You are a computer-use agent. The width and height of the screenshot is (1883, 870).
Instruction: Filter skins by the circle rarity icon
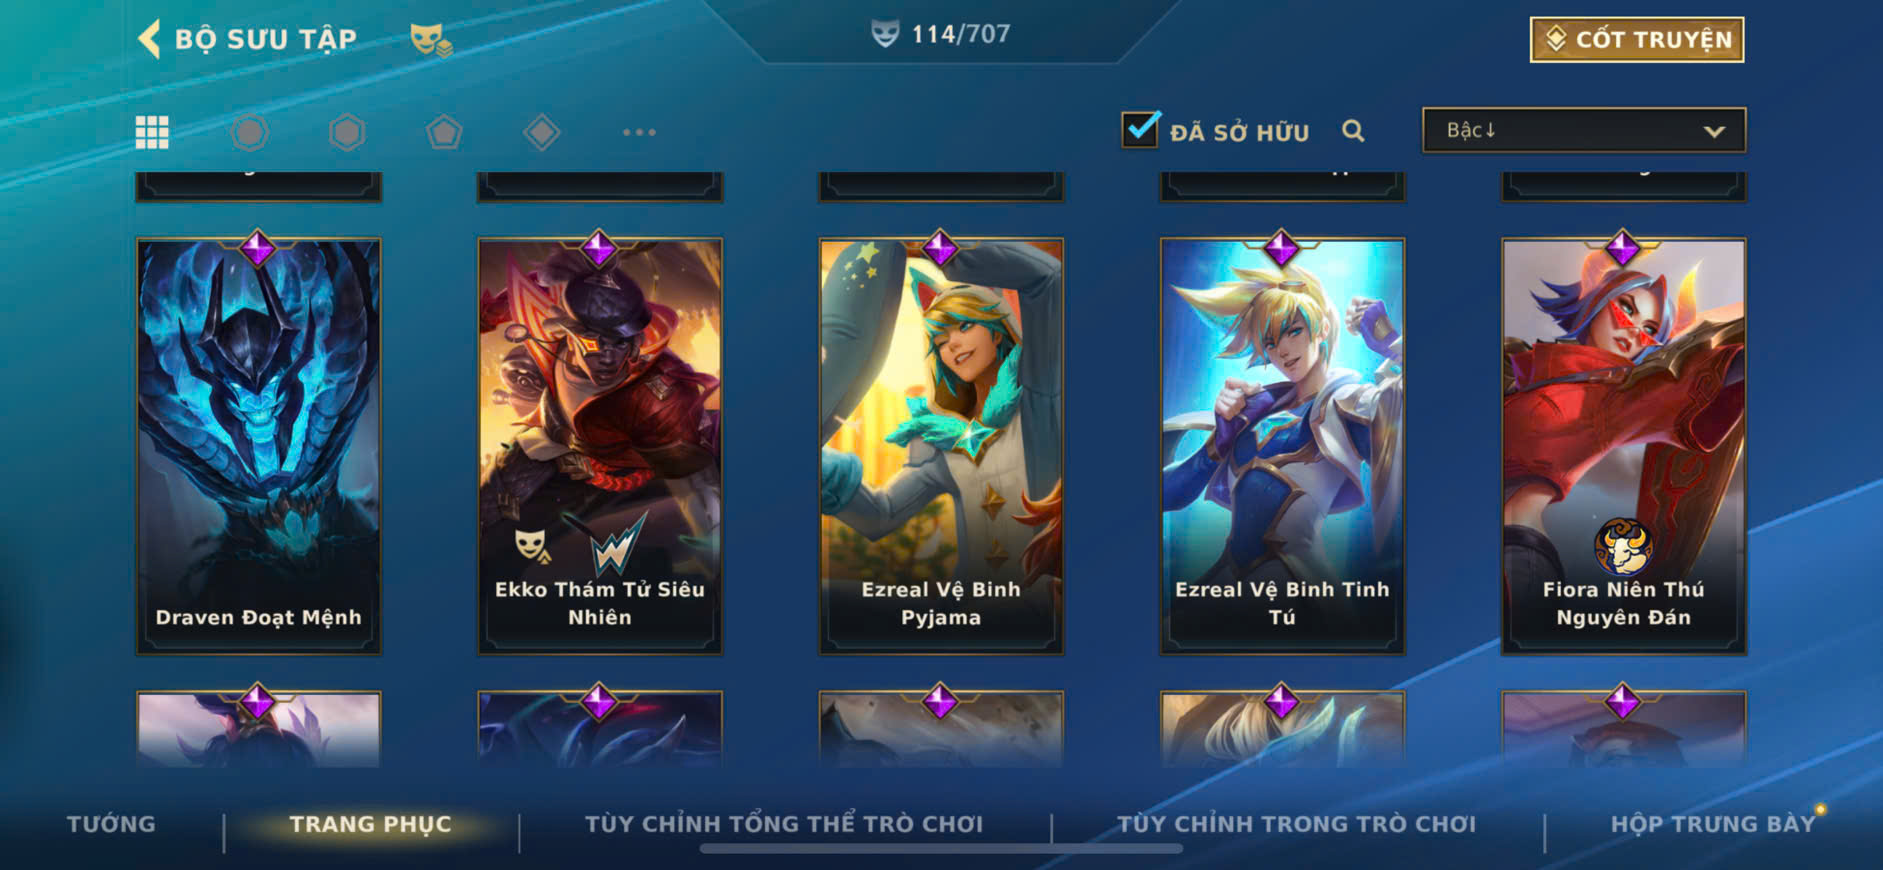(x=250, y=132)
